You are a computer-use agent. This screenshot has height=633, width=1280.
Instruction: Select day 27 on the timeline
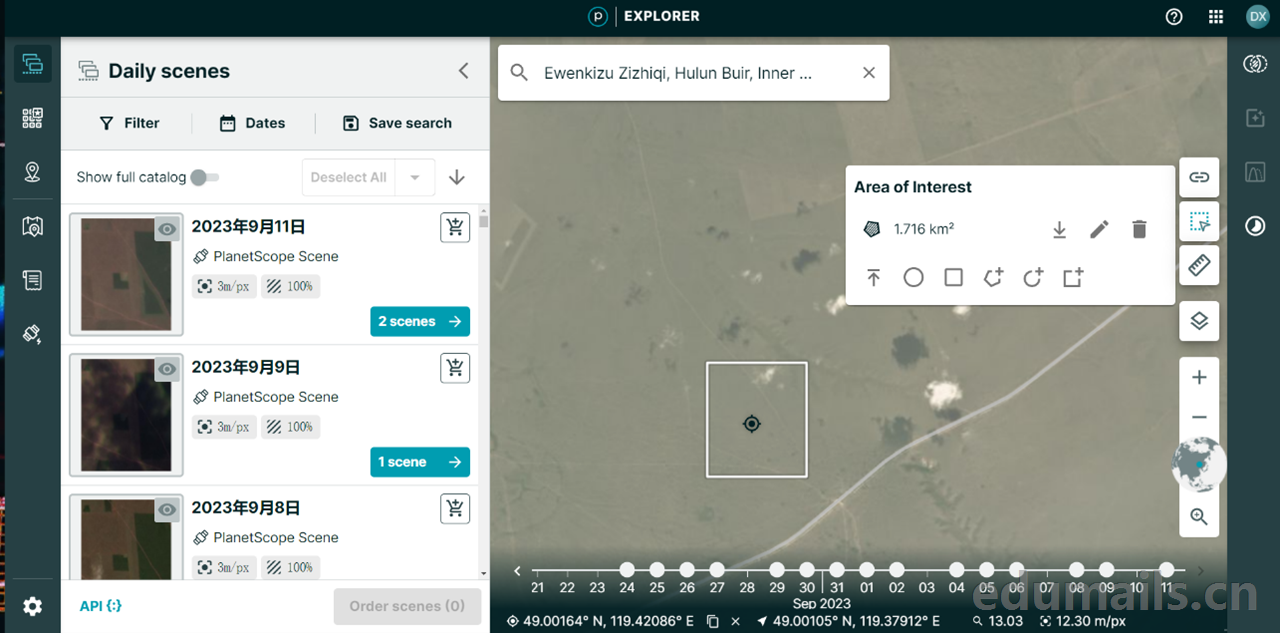(x=717, y=570)
